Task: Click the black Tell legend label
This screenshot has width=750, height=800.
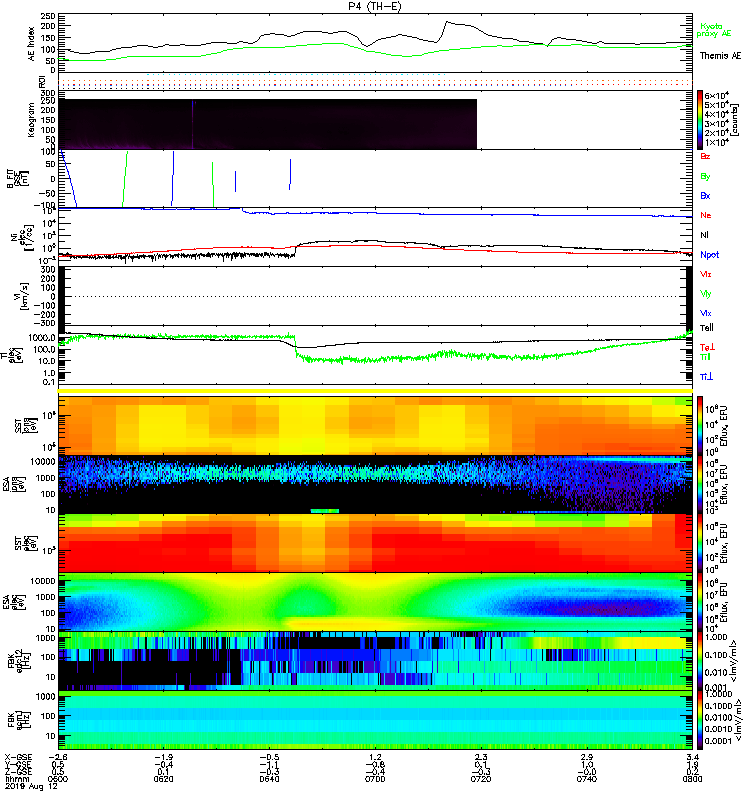Action: click(x=707, y=328)
